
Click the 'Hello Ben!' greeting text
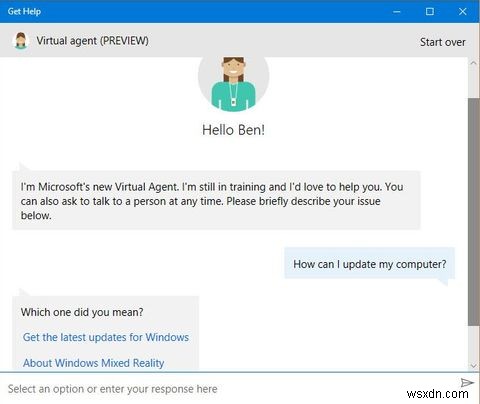233,130
